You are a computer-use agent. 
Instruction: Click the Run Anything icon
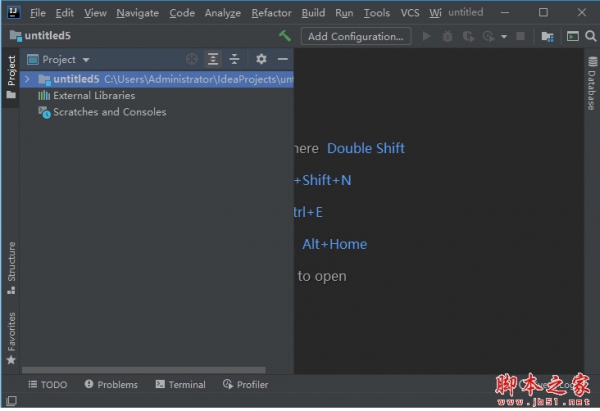coord(572,36)
